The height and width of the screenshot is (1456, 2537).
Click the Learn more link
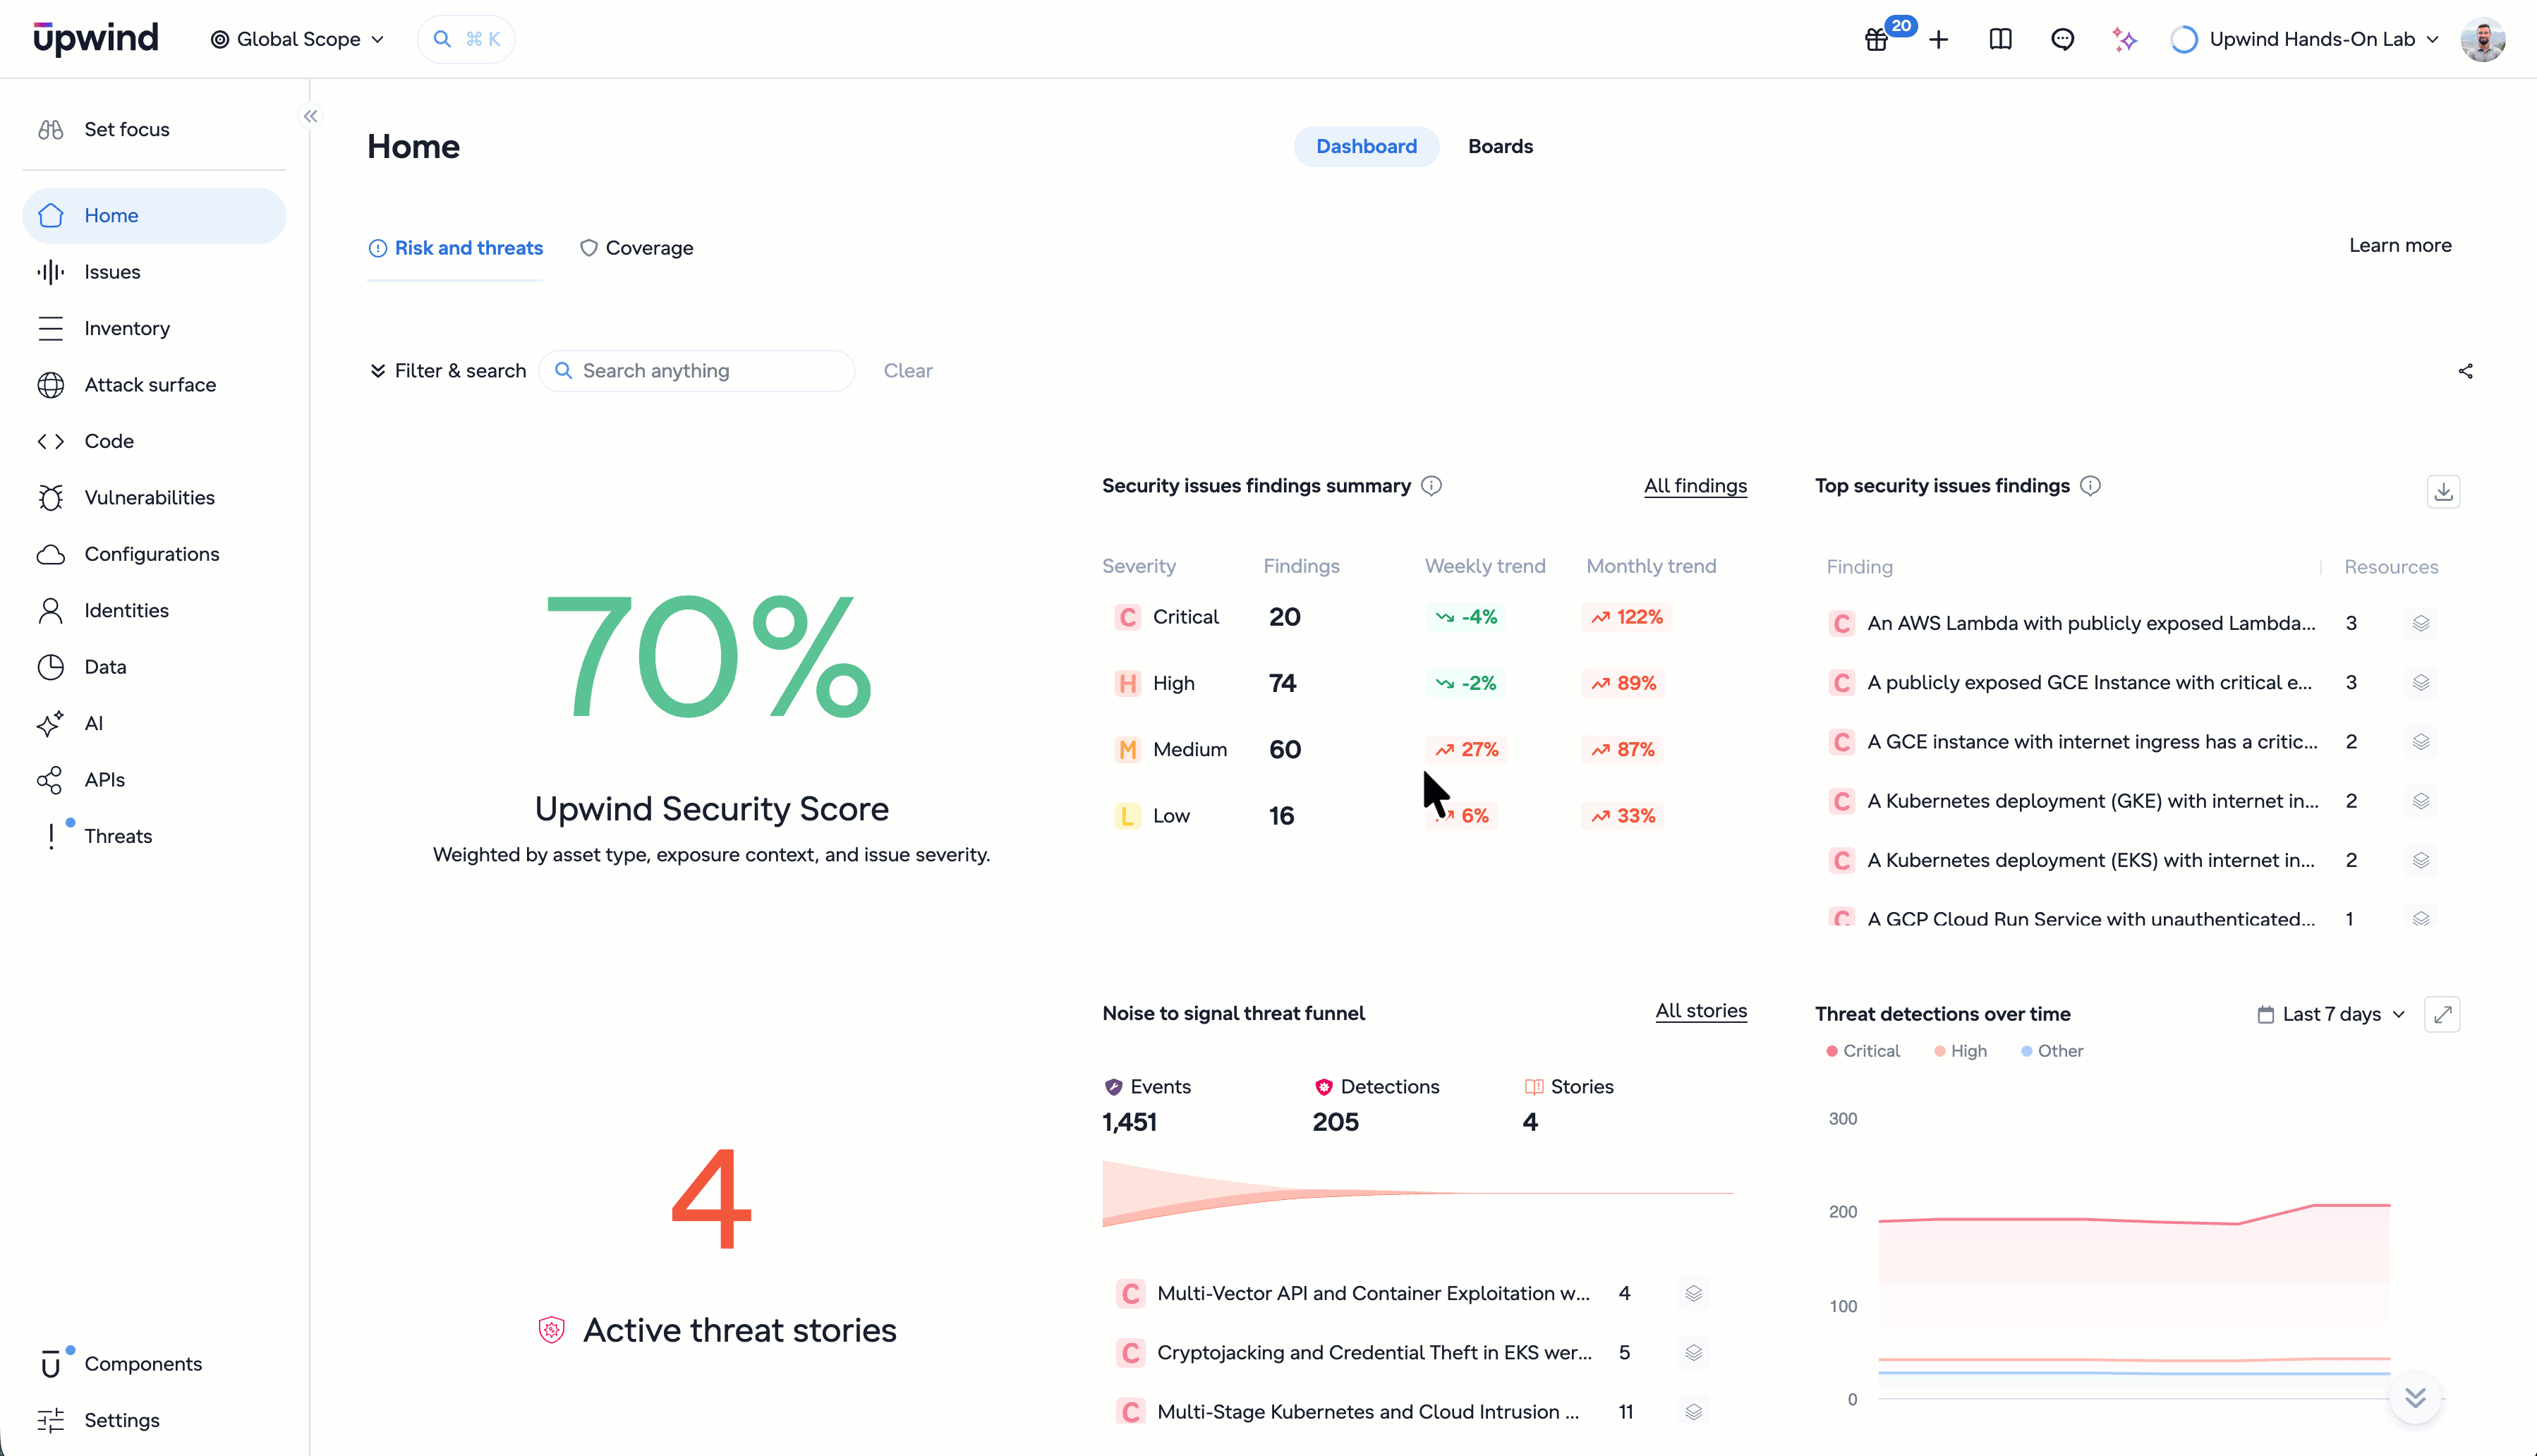tap(2400, 245)
